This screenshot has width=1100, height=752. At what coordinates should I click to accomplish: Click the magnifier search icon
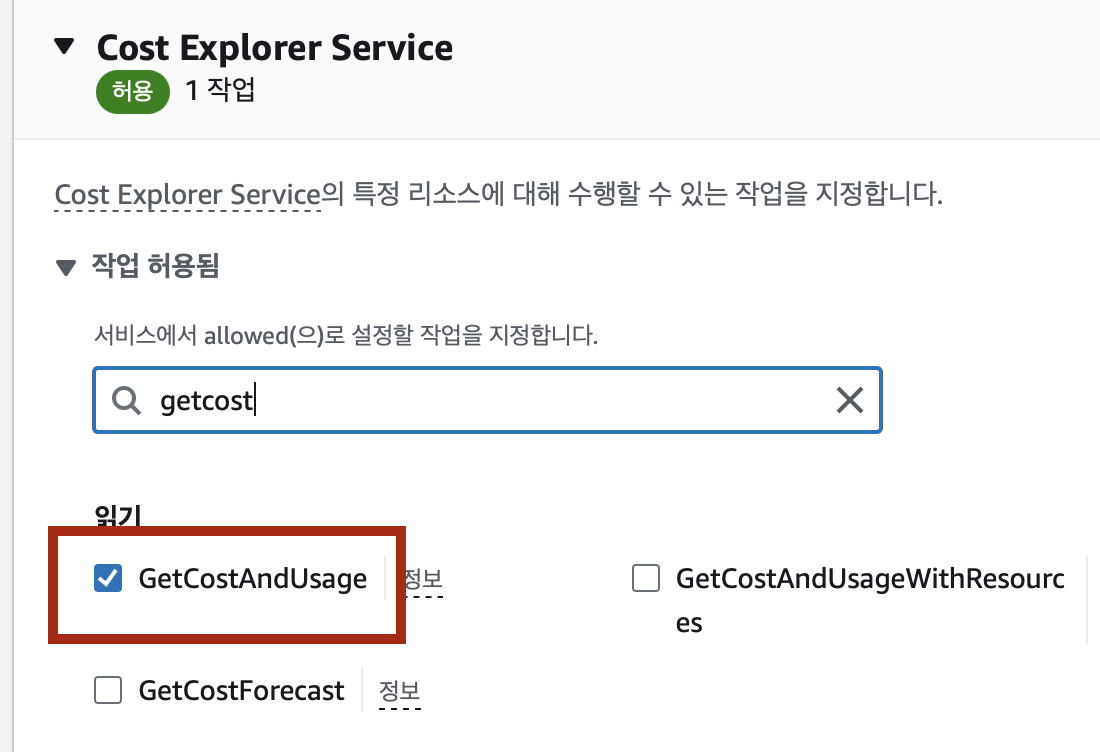(126, 401)
